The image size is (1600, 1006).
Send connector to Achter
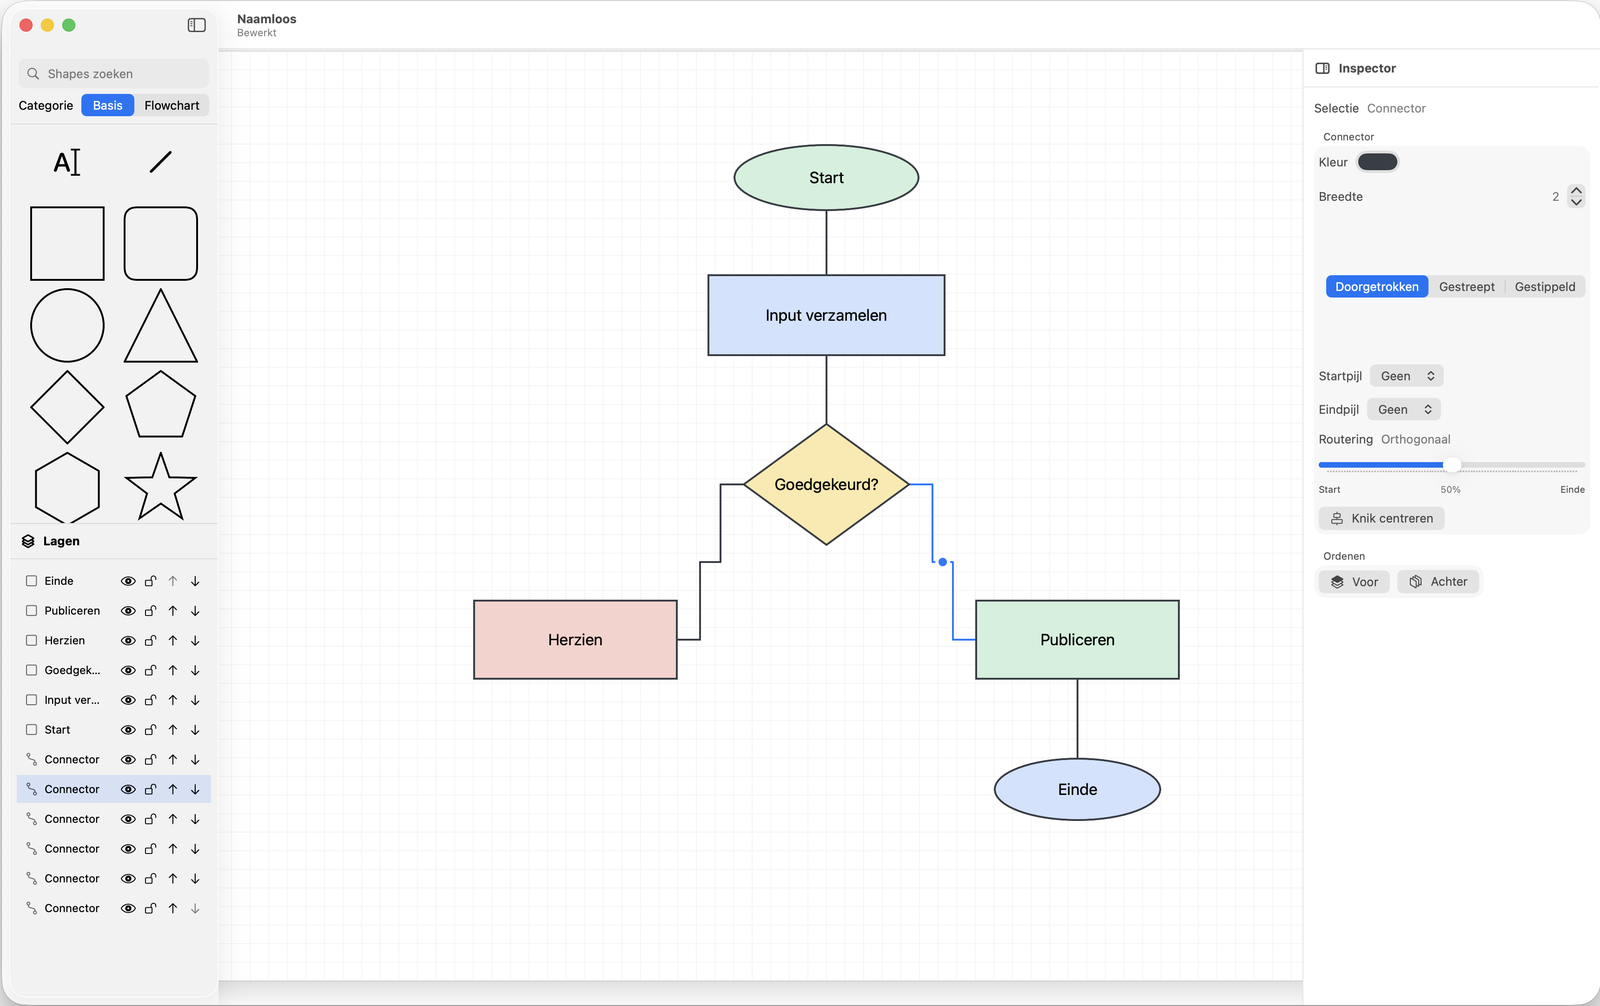tap(1438, 582)
